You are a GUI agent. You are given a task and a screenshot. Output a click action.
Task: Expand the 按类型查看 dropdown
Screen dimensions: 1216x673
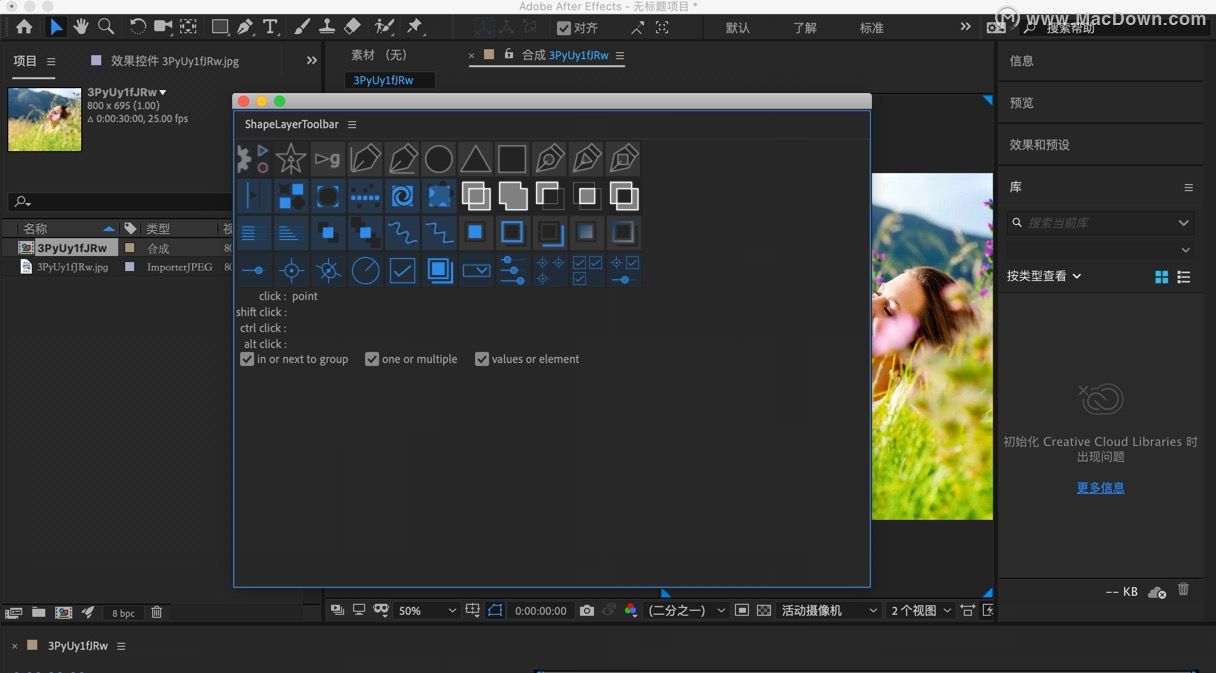tap(1044, 276)
